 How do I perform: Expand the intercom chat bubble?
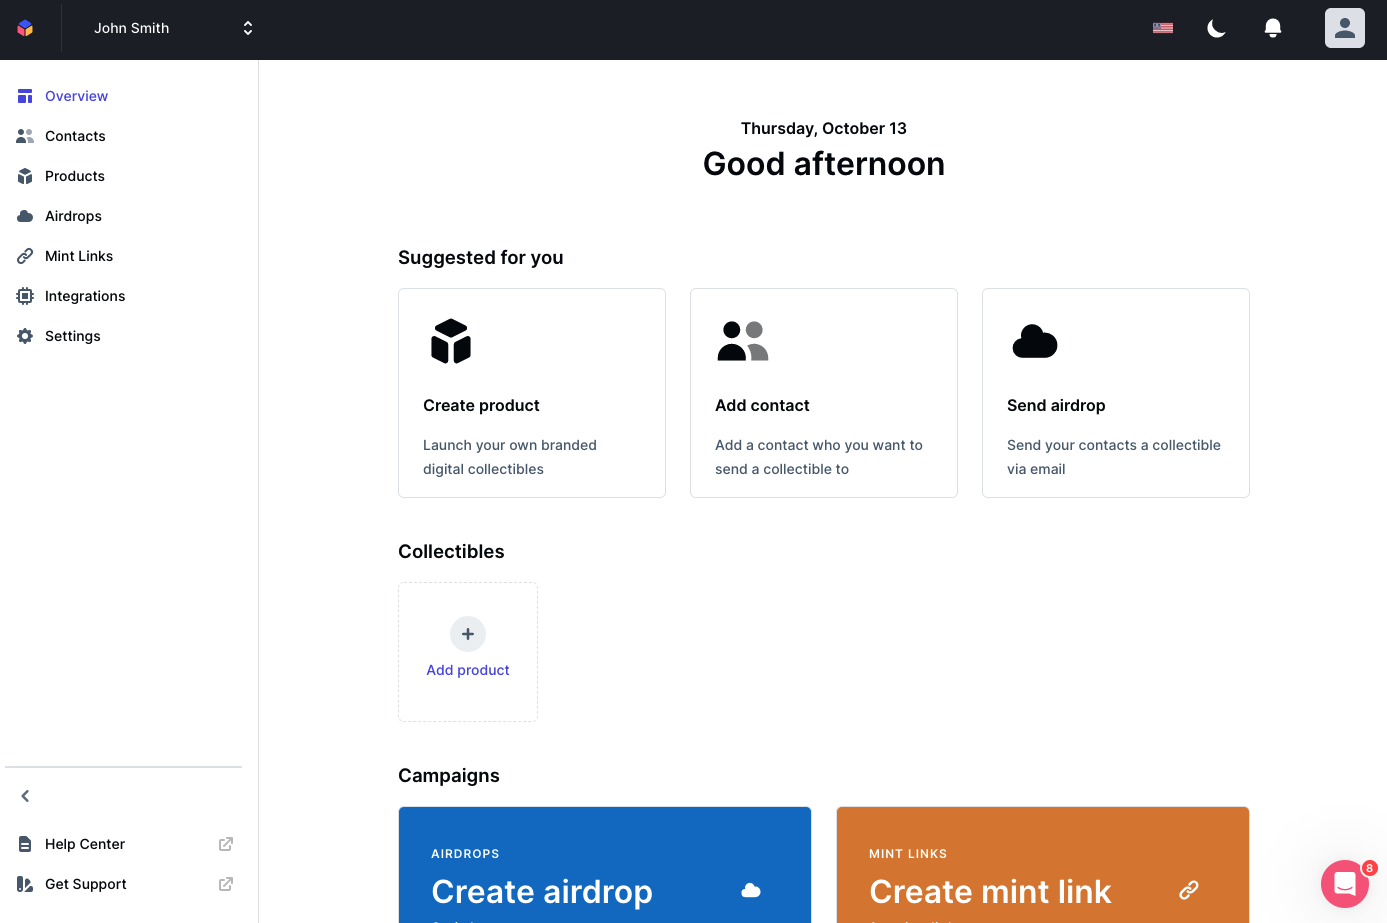(x=1345, y=884)
